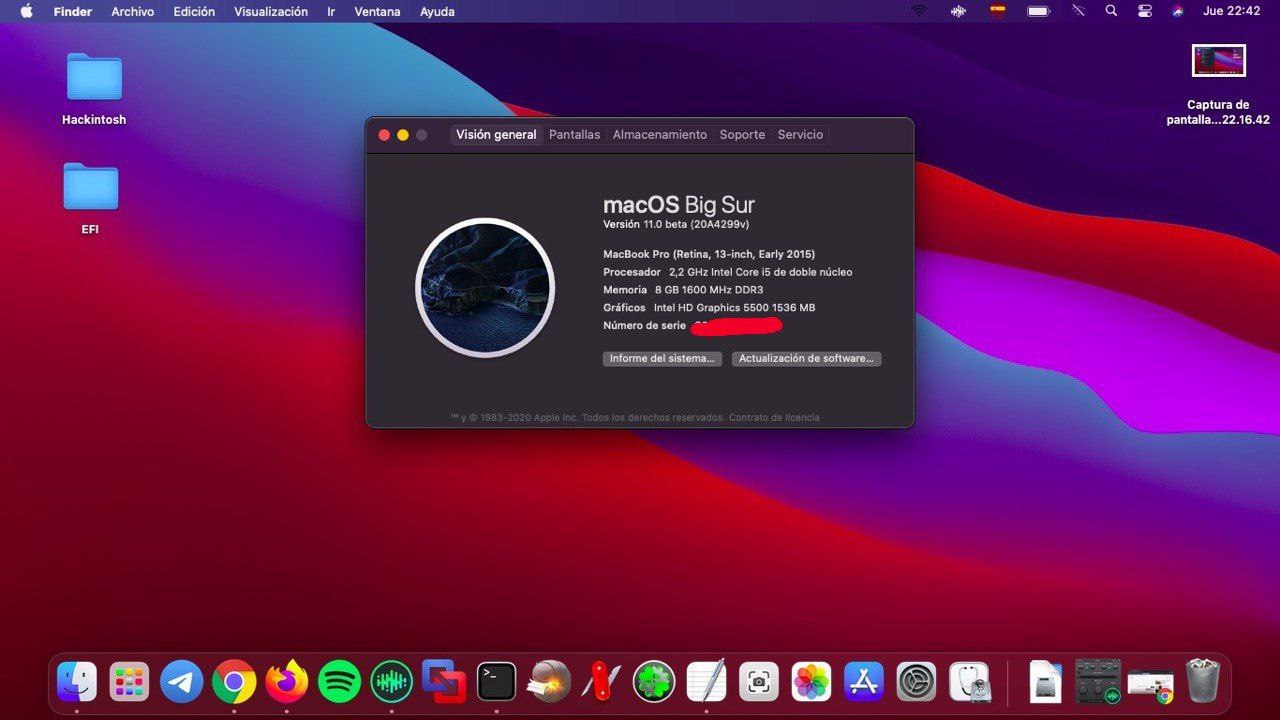Open Control Center in the menu bar
The width and height of the screenshot is (1280, 720).
[1145, 11]
